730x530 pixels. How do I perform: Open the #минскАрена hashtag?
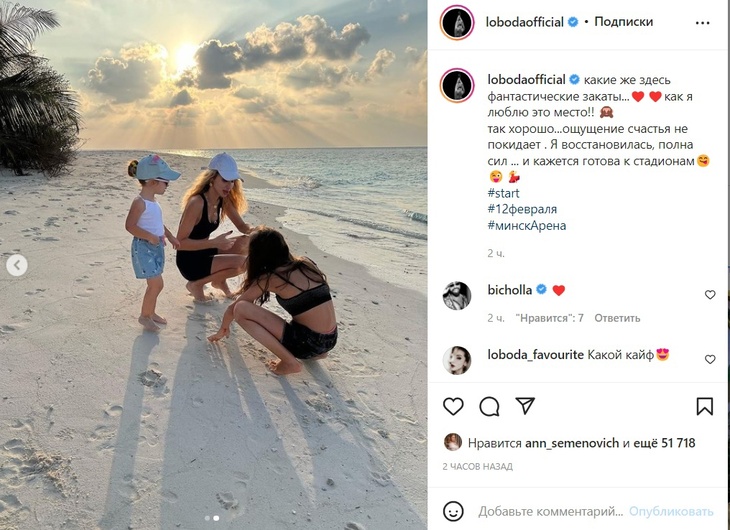point(527,225)
